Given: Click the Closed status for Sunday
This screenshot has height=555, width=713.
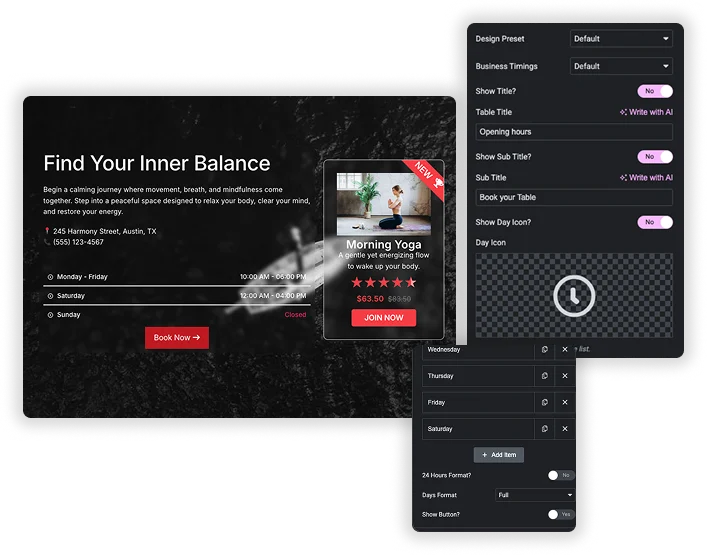Looking at the screenshot, I should (x=295, y=315).
